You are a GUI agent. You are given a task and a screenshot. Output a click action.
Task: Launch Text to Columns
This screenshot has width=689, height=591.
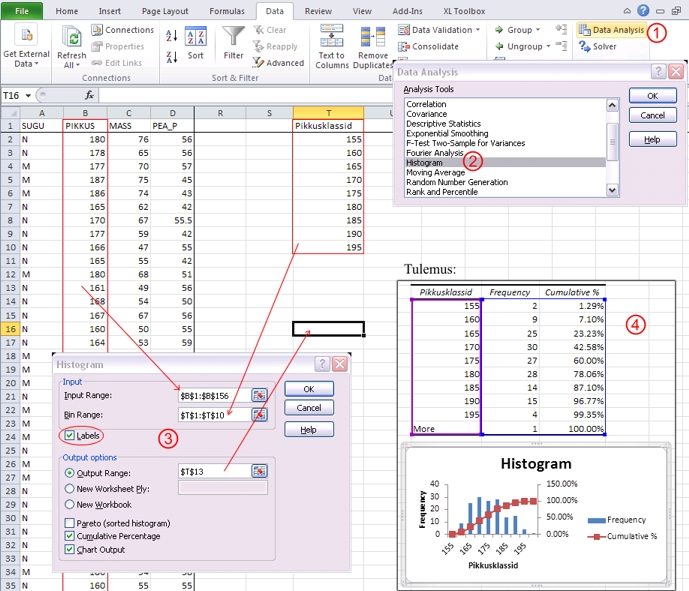pos(332,47)
